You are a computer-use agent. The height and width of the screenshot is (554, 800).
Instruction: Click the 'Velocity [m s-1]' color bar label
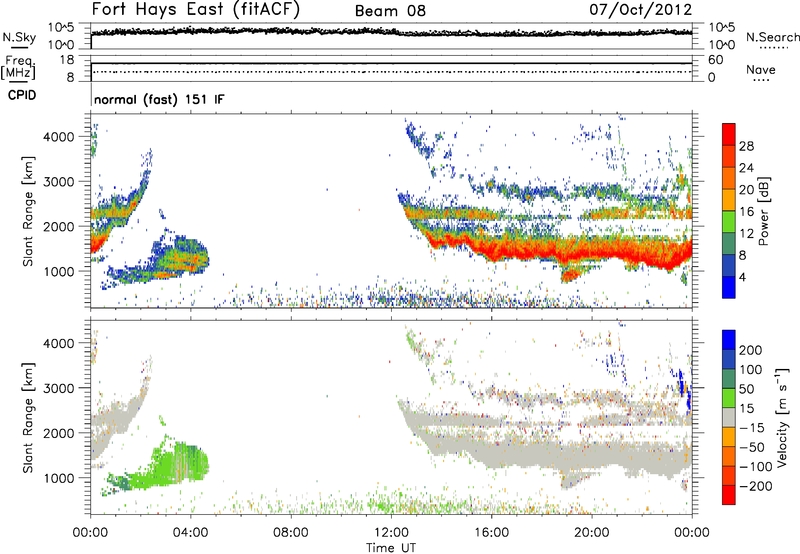[782, 417]
